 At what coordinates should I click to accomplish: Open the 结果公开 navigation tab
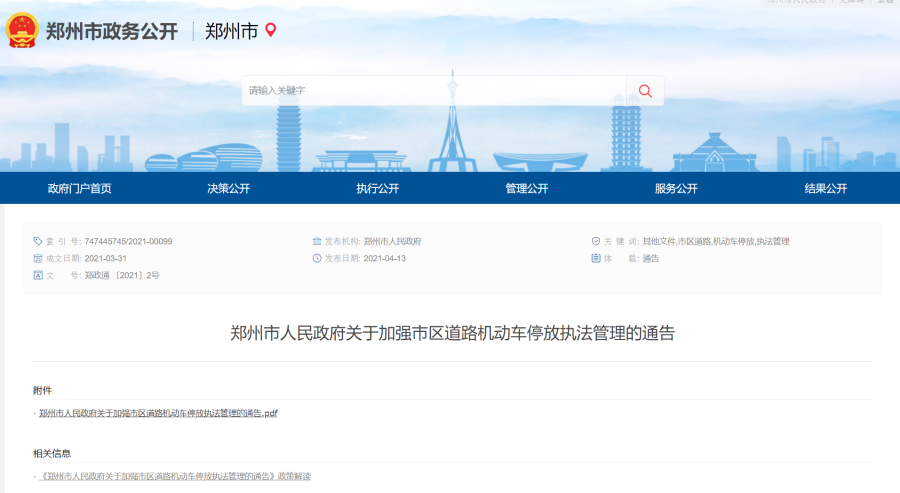click(825, 188)
